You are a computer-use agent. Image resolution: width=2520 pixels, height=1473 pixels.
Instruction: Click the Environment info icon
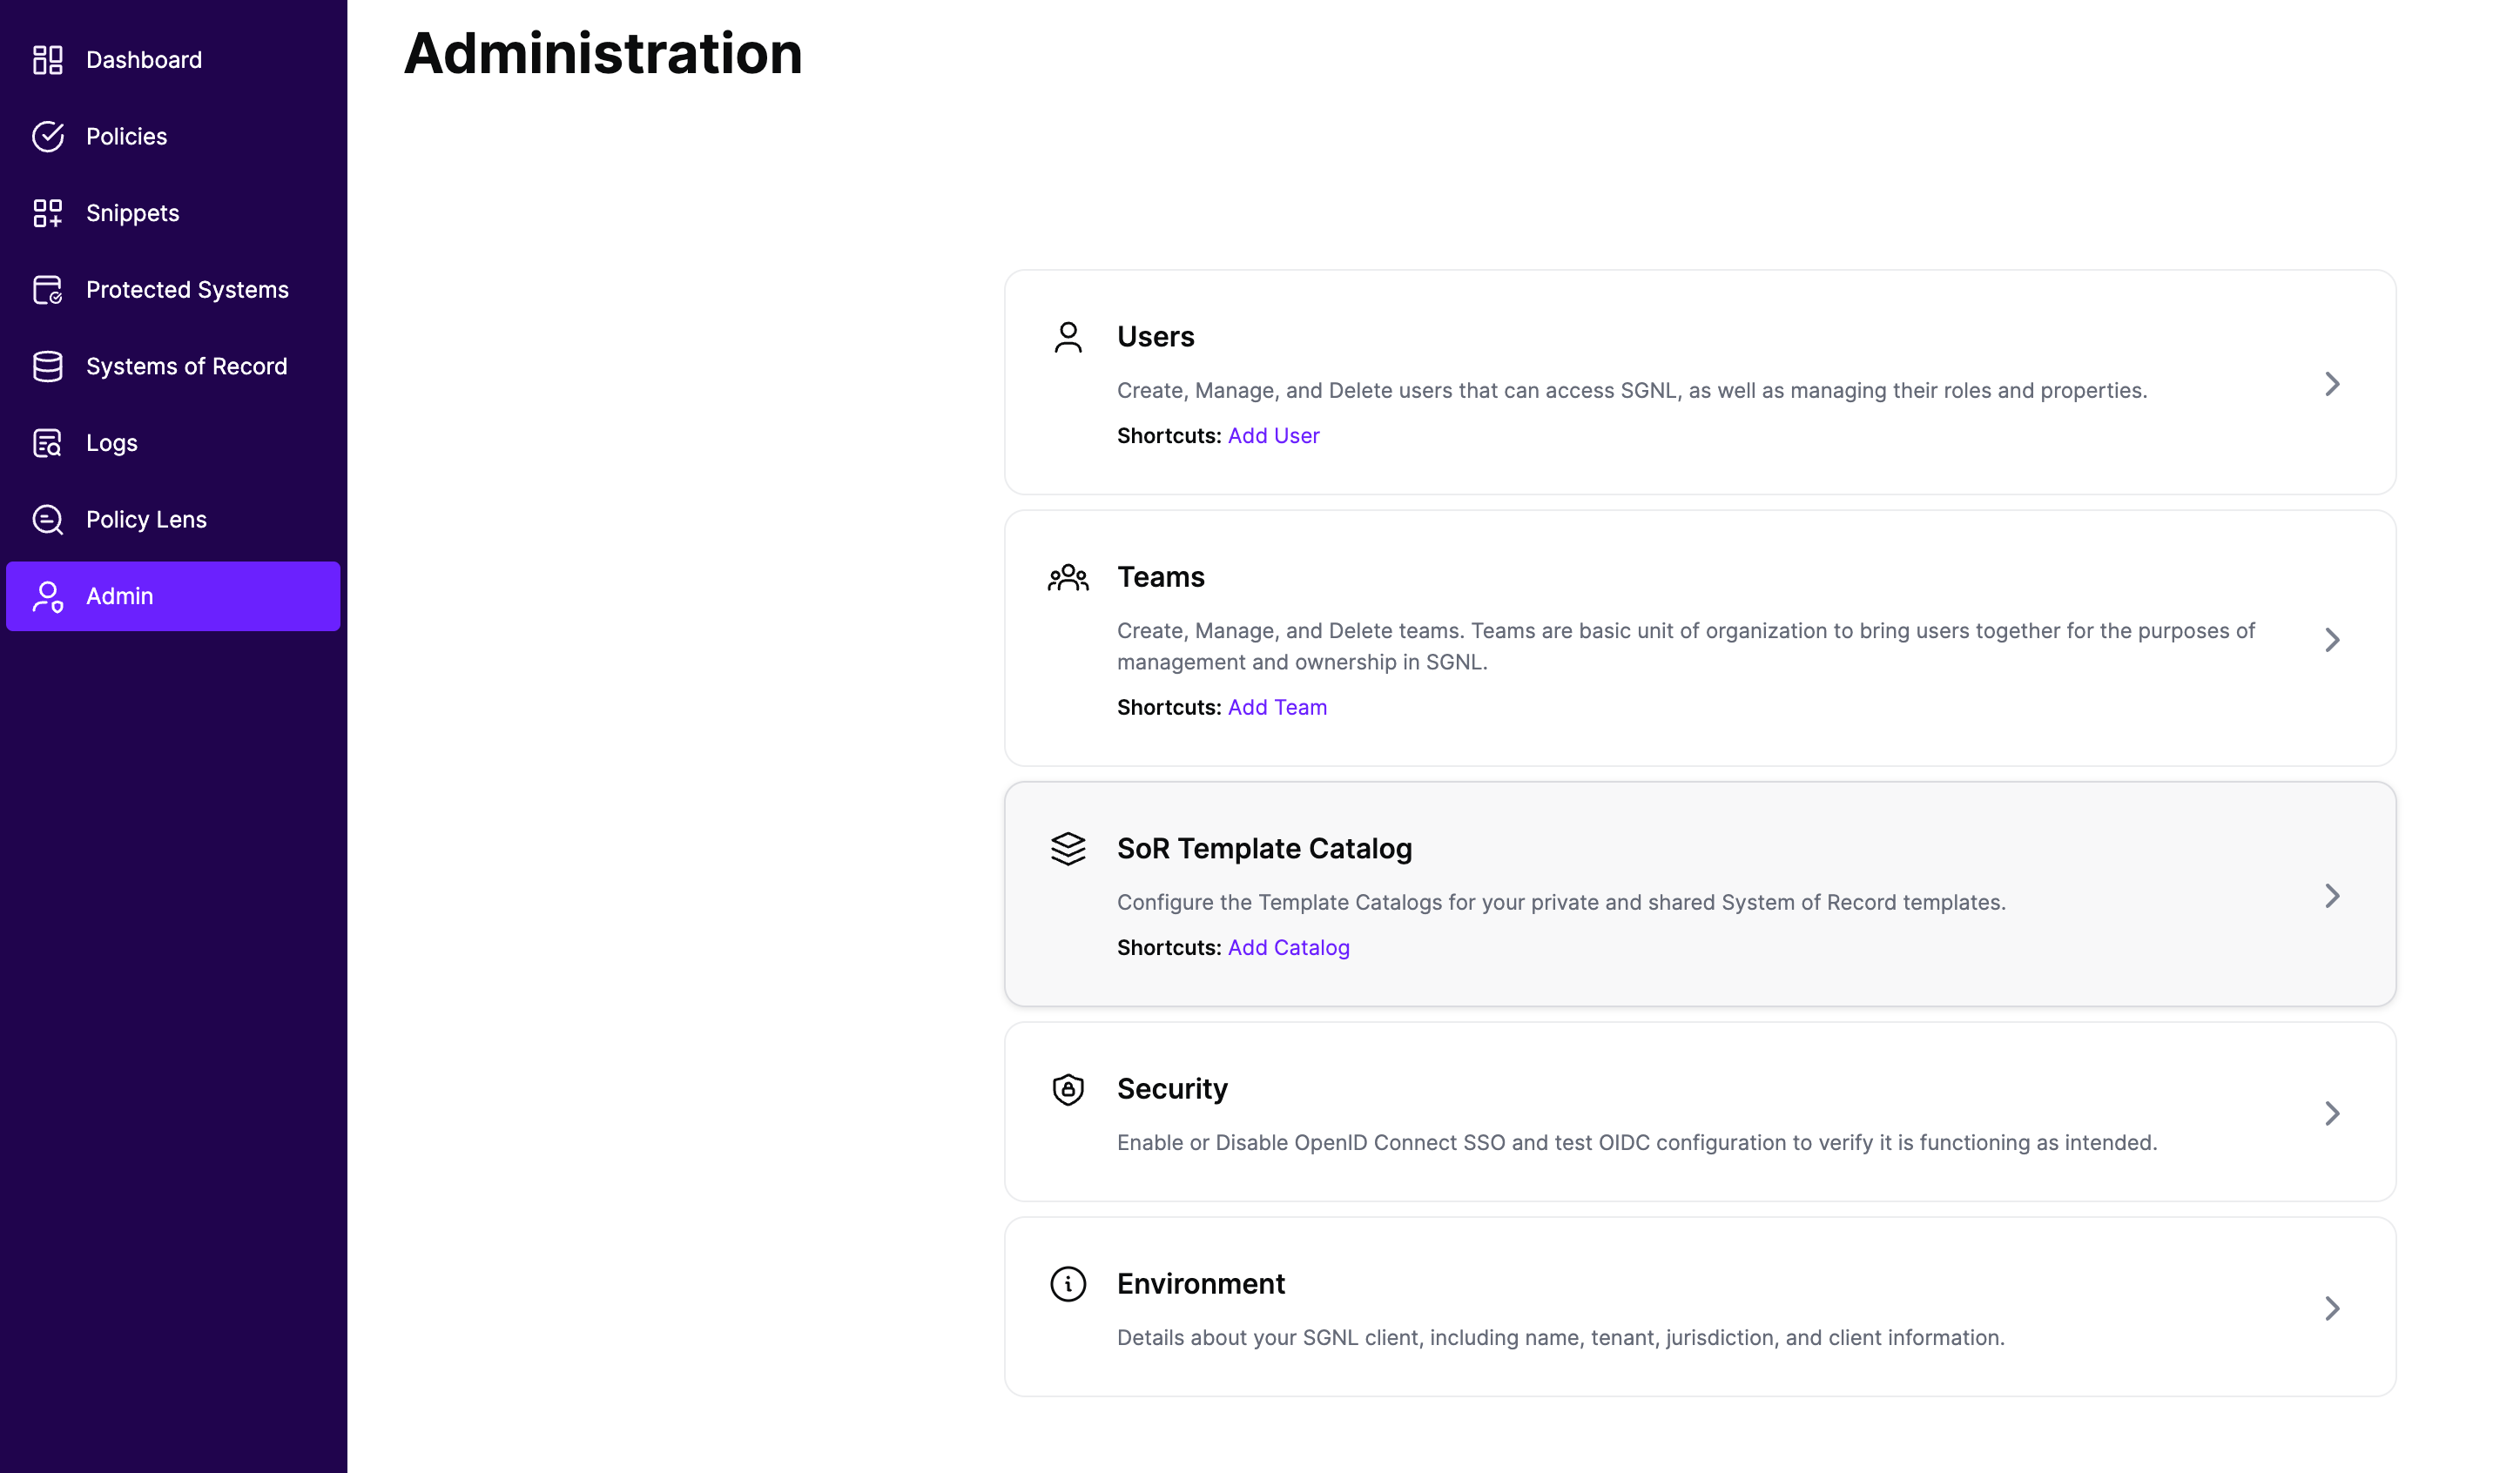coord(1068,1284)
